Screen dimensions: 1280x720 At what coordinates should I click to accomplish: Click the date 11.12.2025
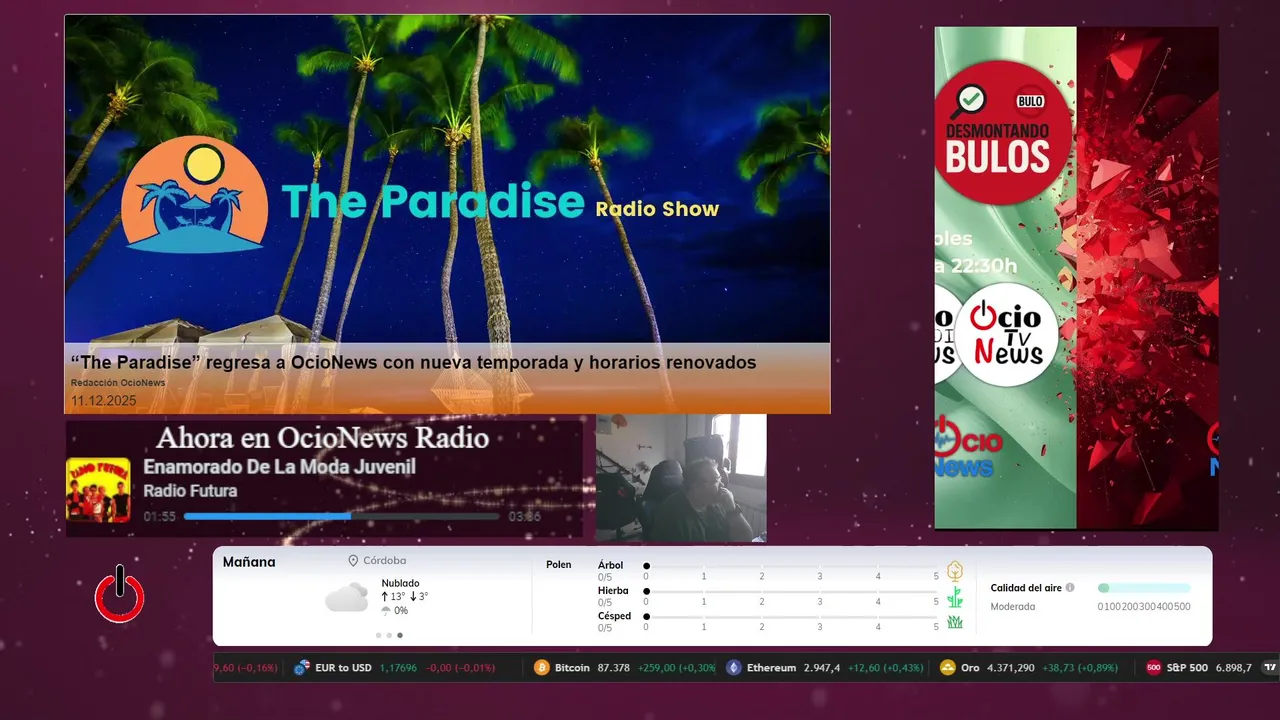(x=103, y=401)
